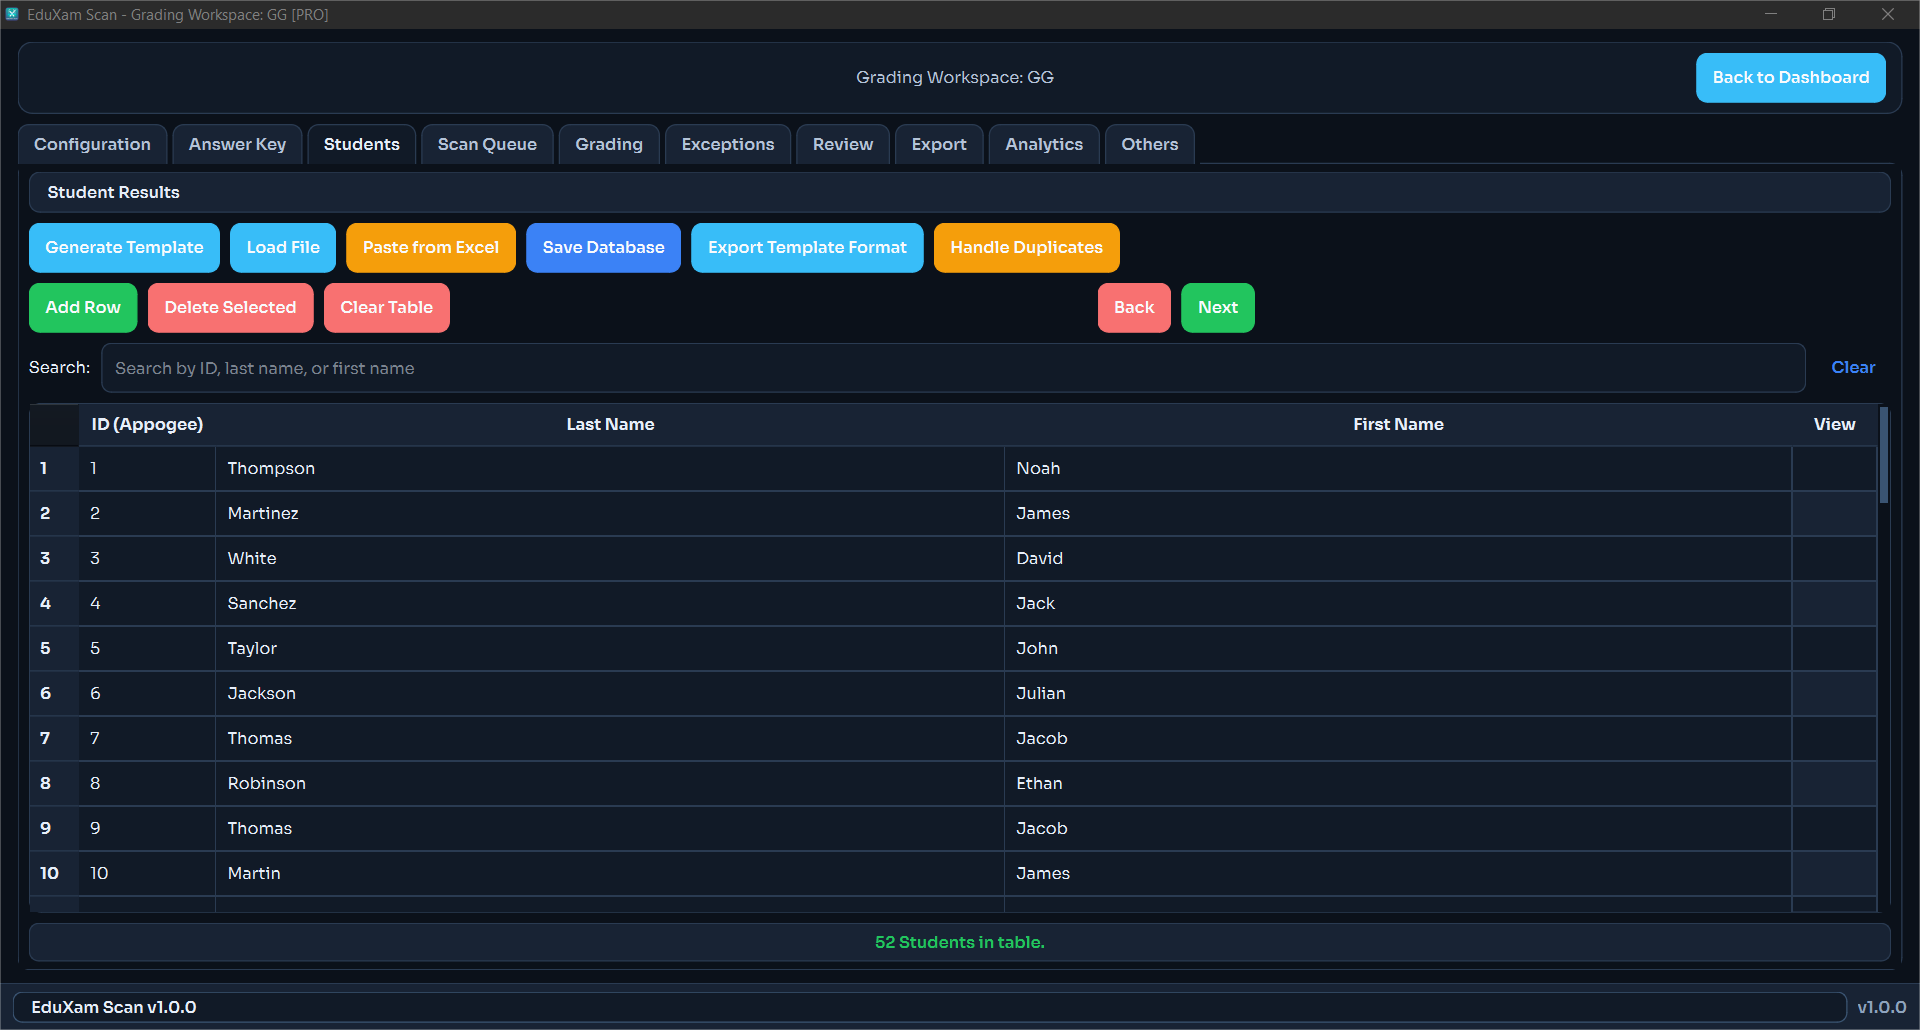Open the Analytics tab

[1043, 144]
